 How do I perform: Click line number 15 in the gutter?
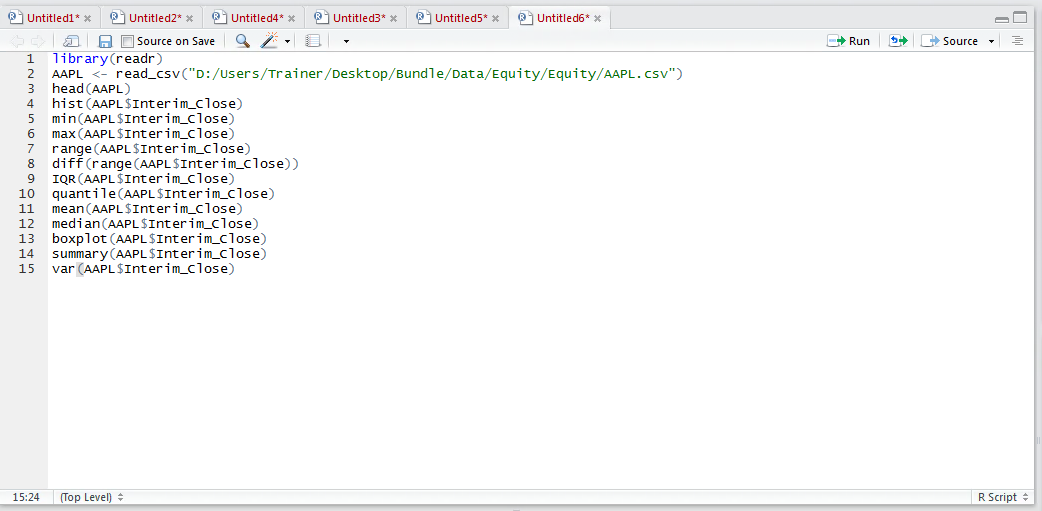click(27, 269)
